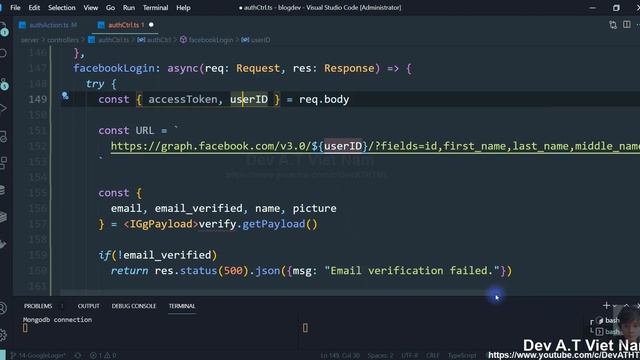640x360 pixels.
Task: Open the userID breadcrumb
Action: (256, 40)
